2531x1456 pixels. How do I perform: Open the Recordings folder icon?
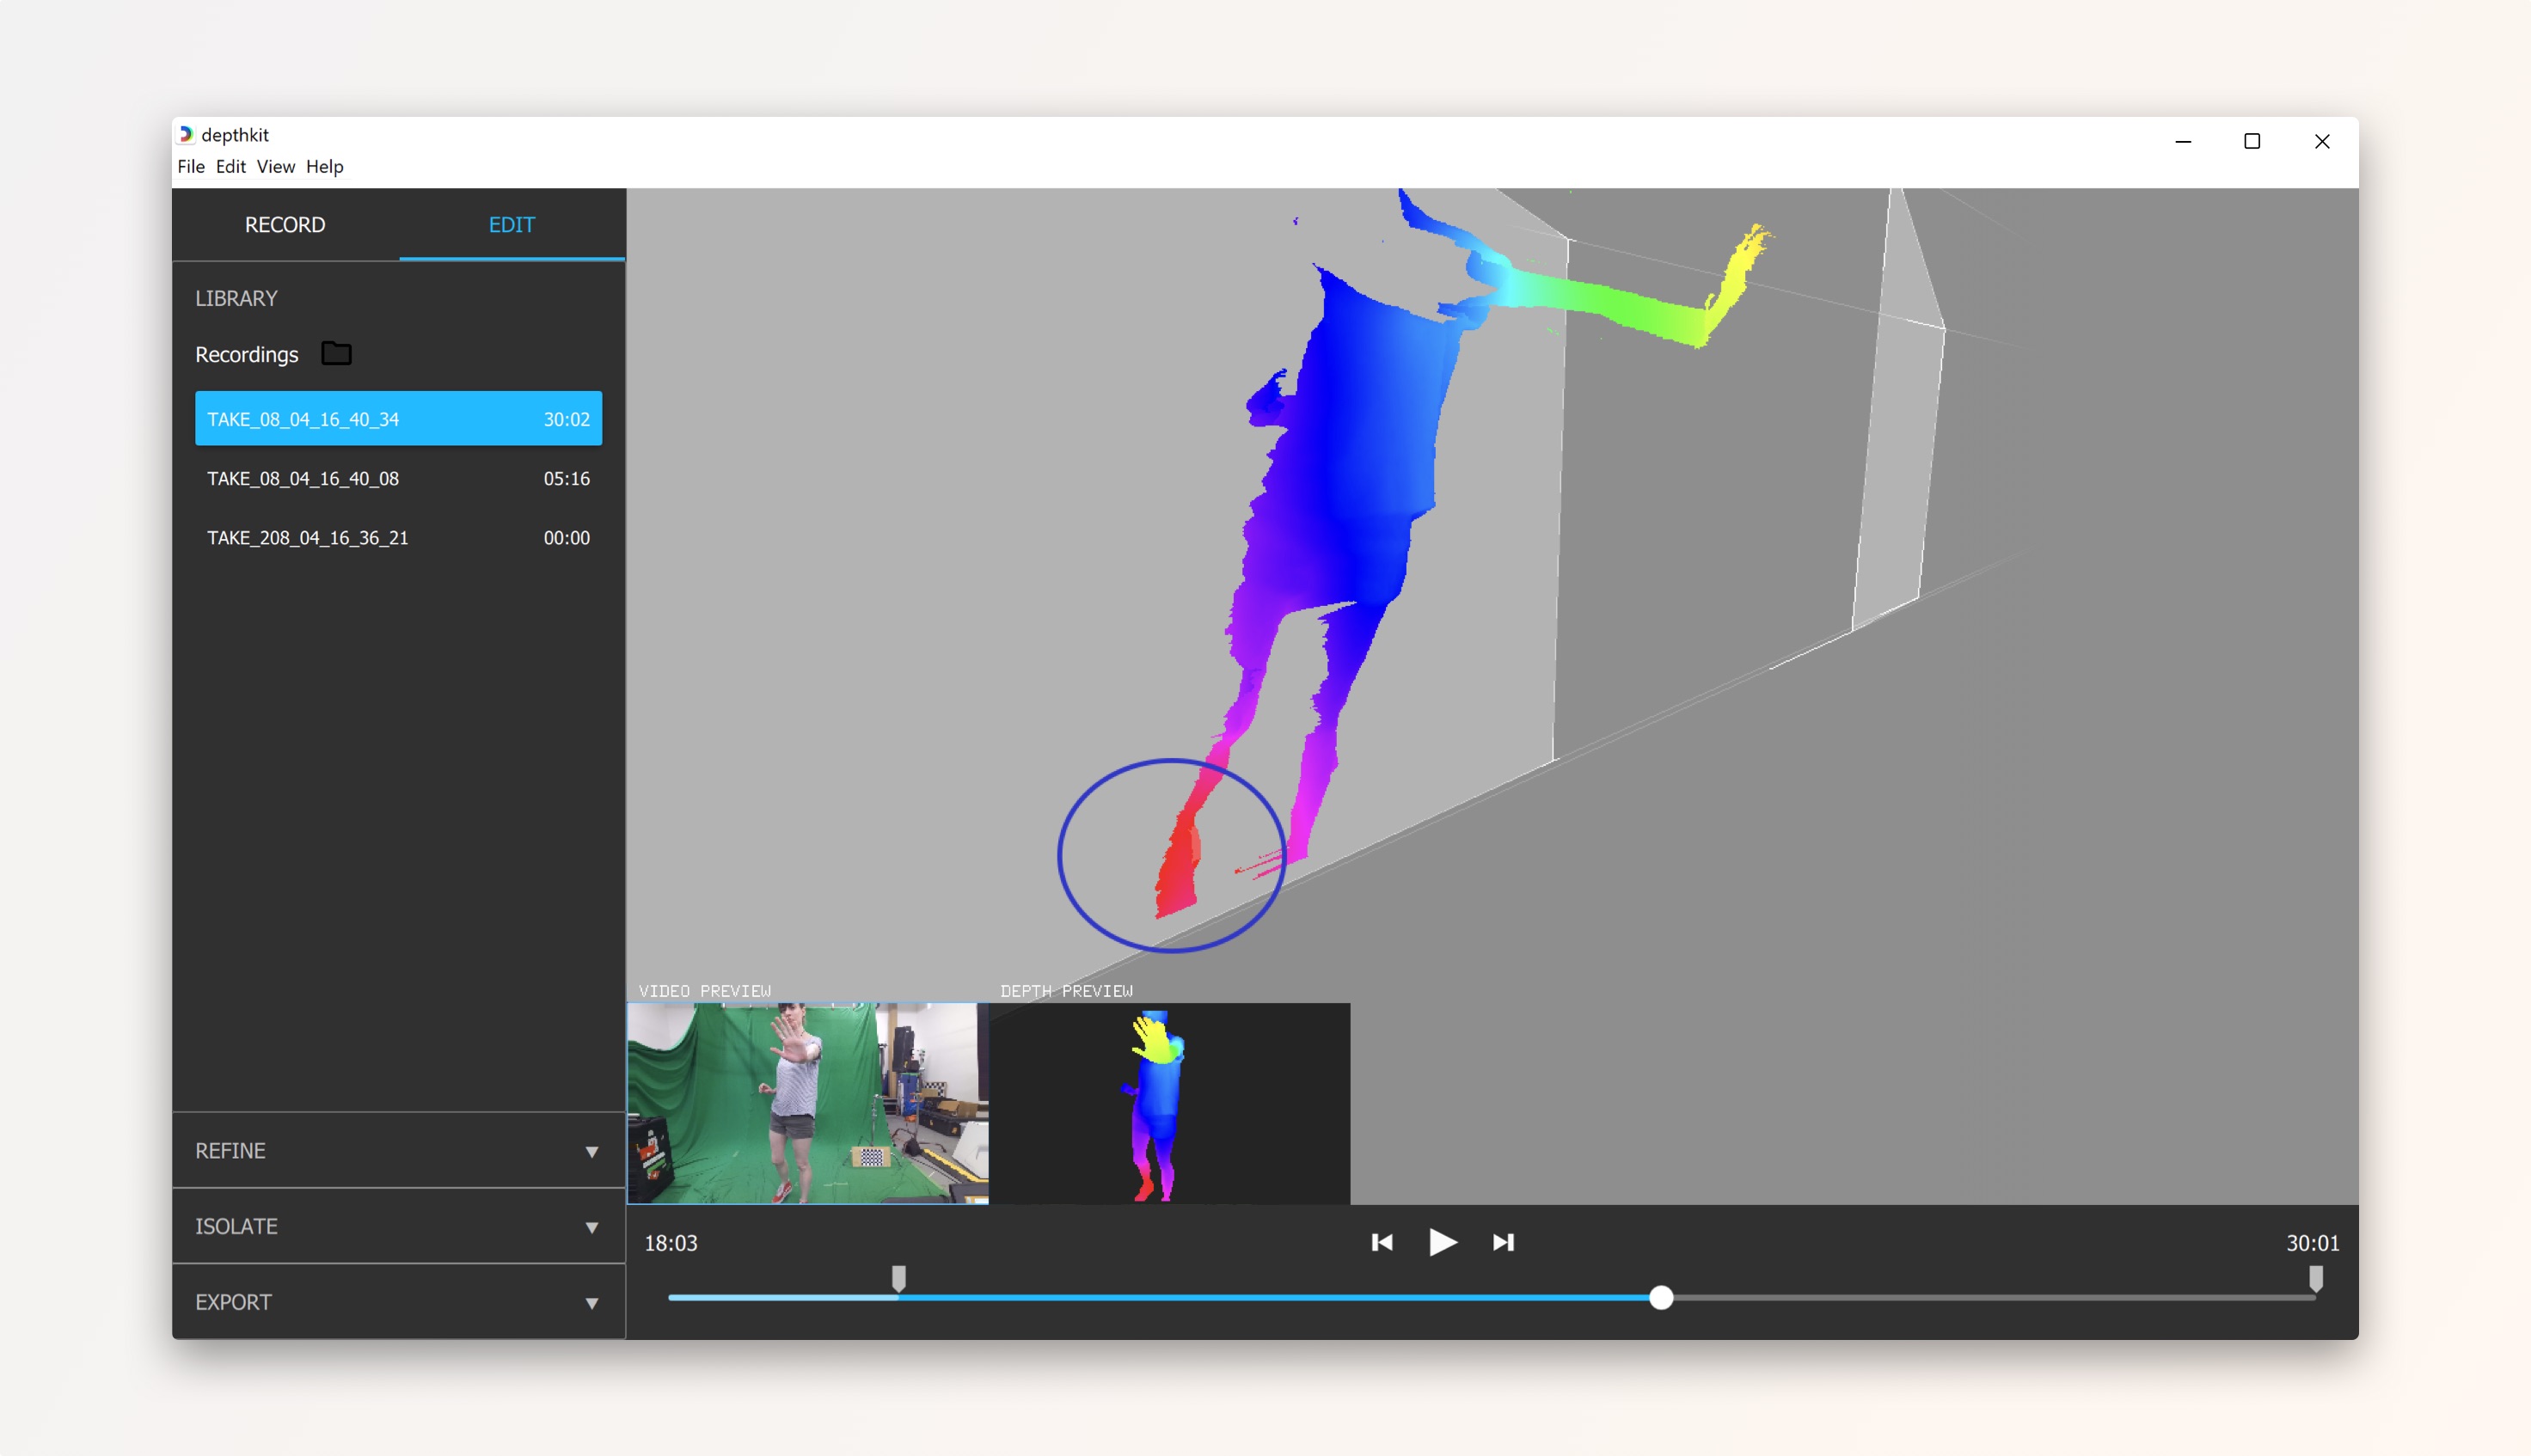click(x=336, y=354)
